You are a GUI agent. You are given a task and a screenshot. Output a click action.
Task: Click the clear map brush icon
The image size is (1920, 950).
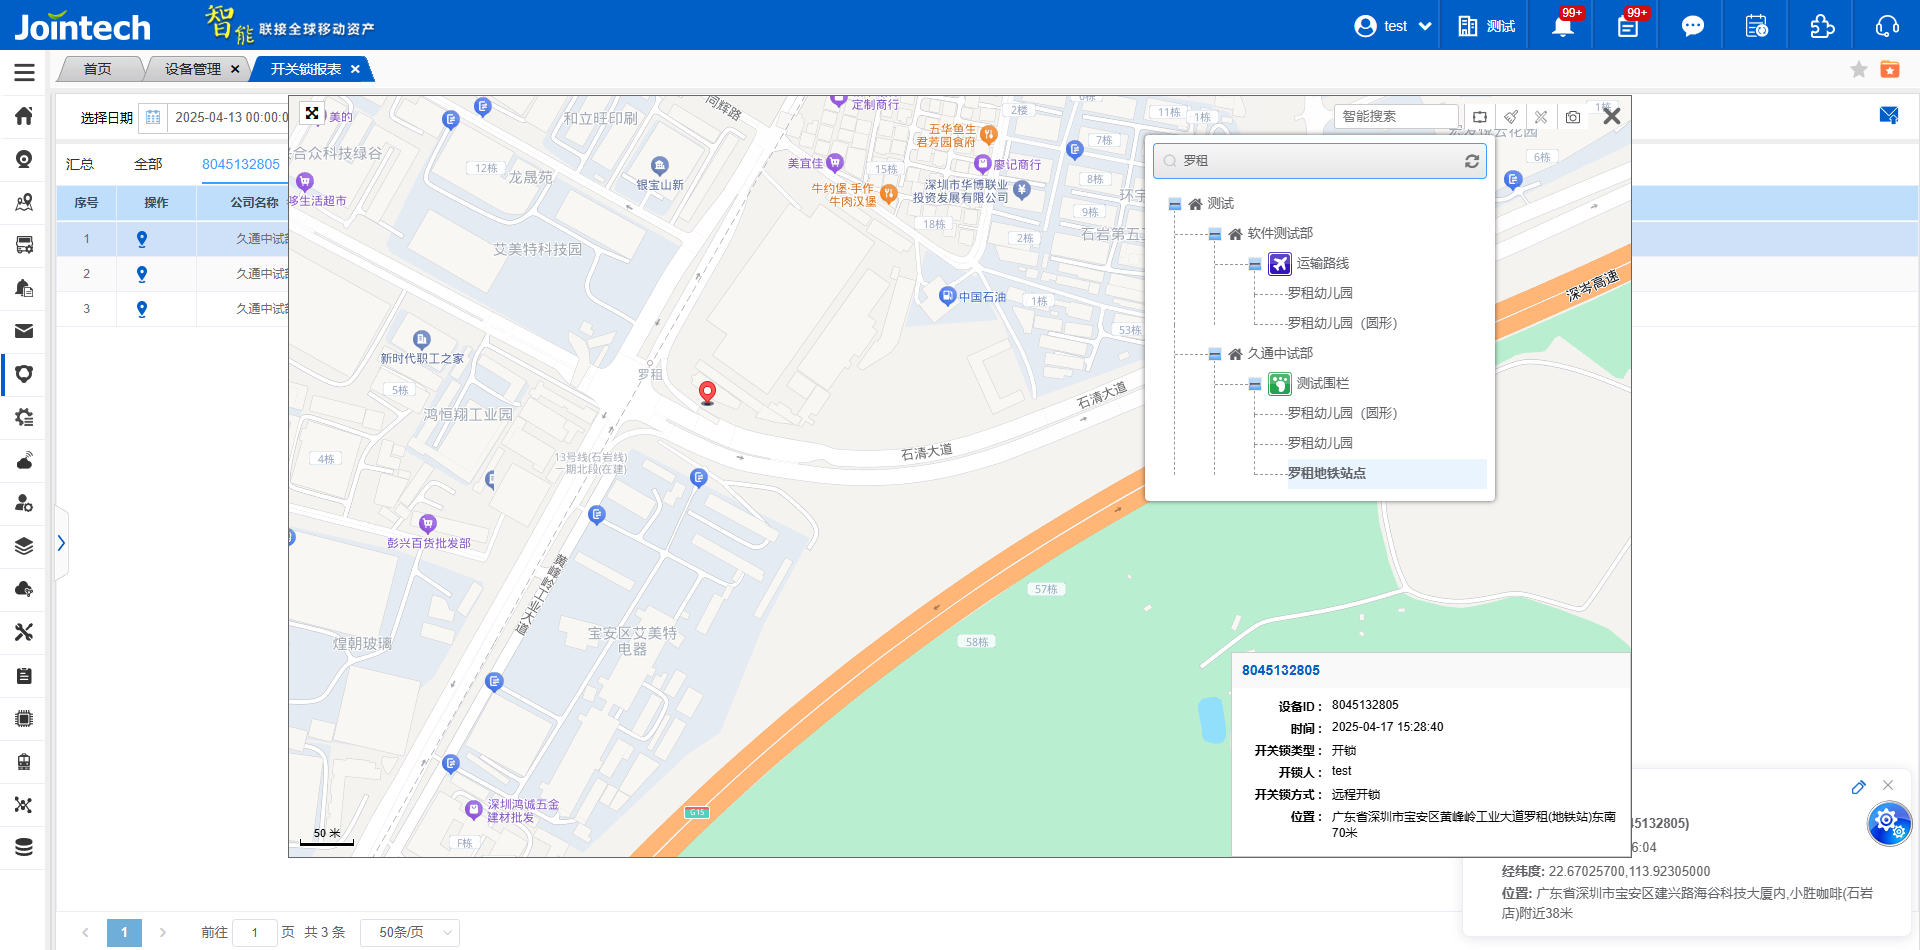coord(1511,117)
